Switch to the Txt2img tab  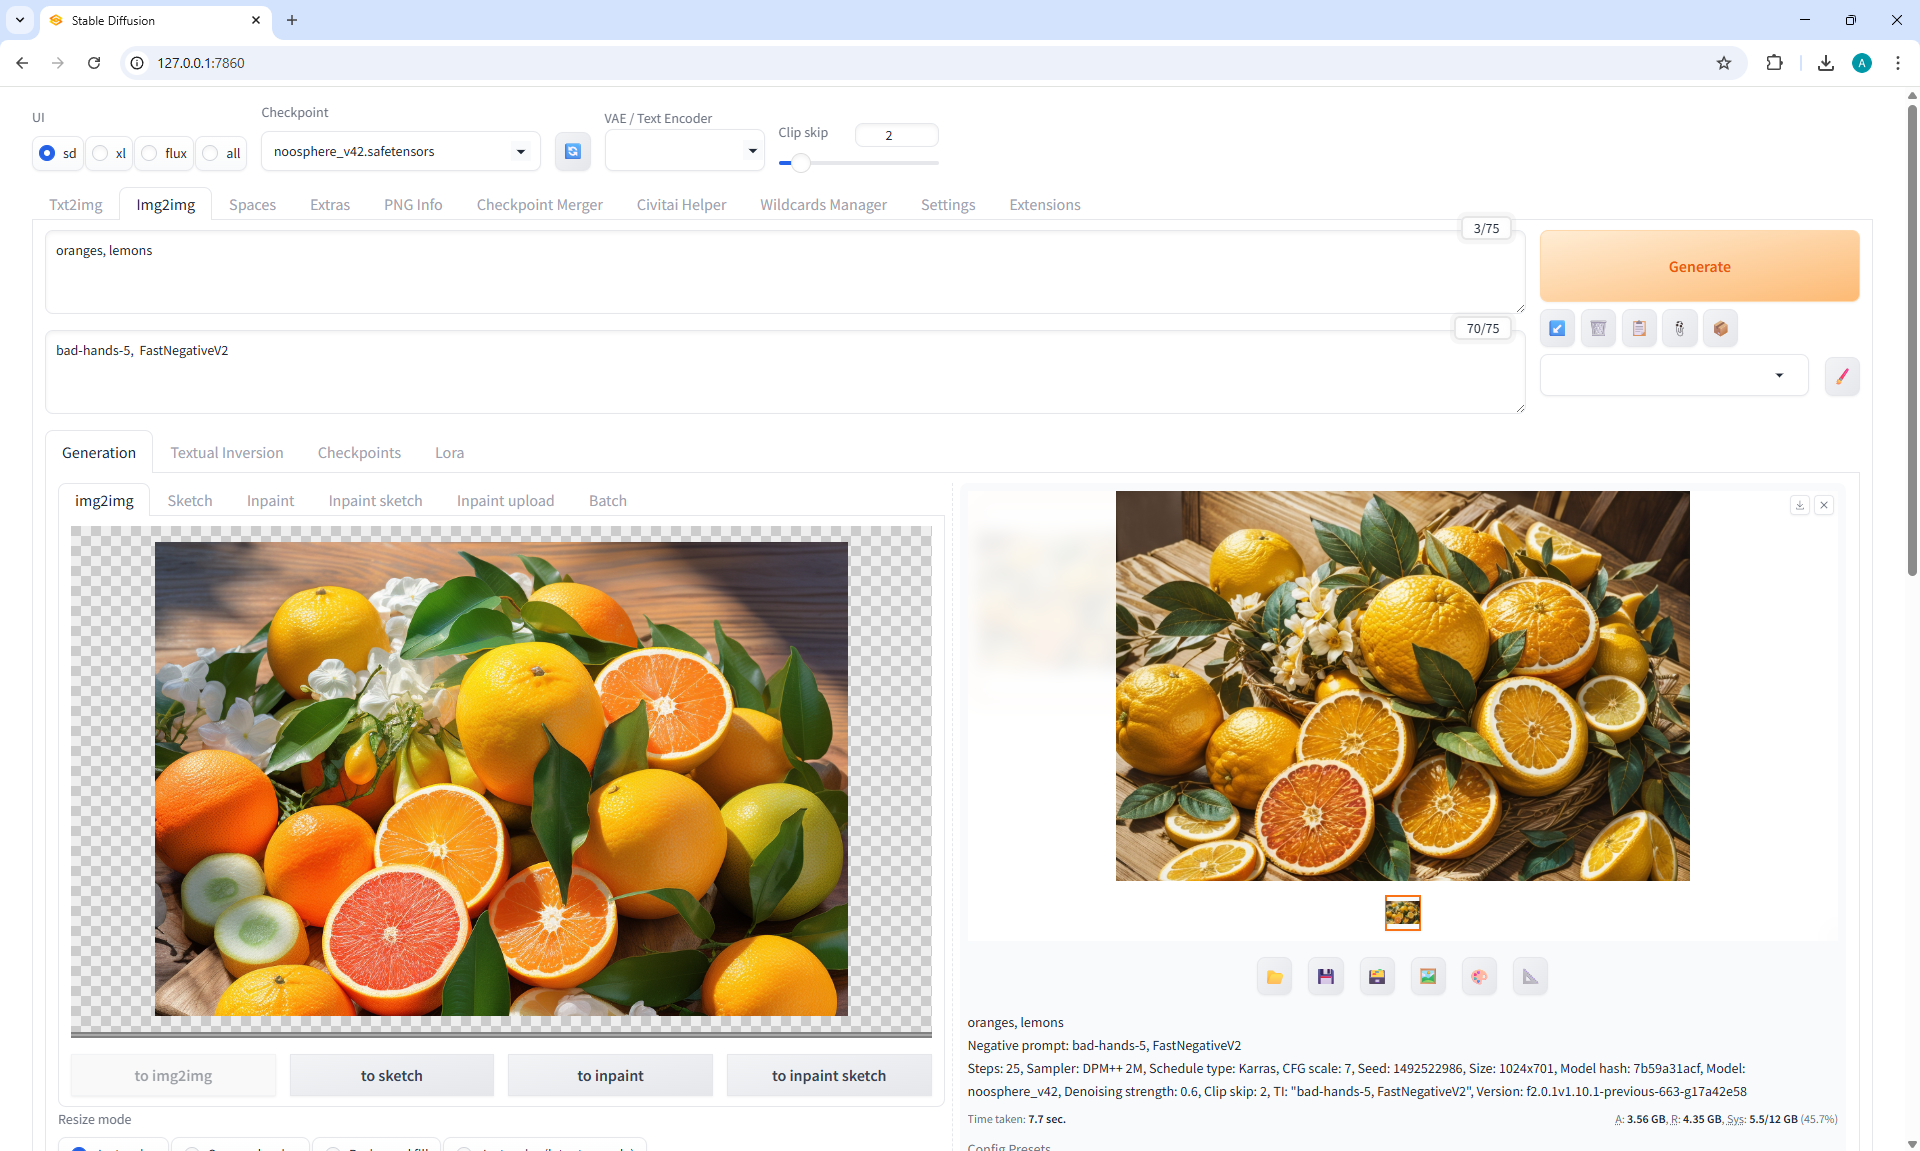click(76, 204)
